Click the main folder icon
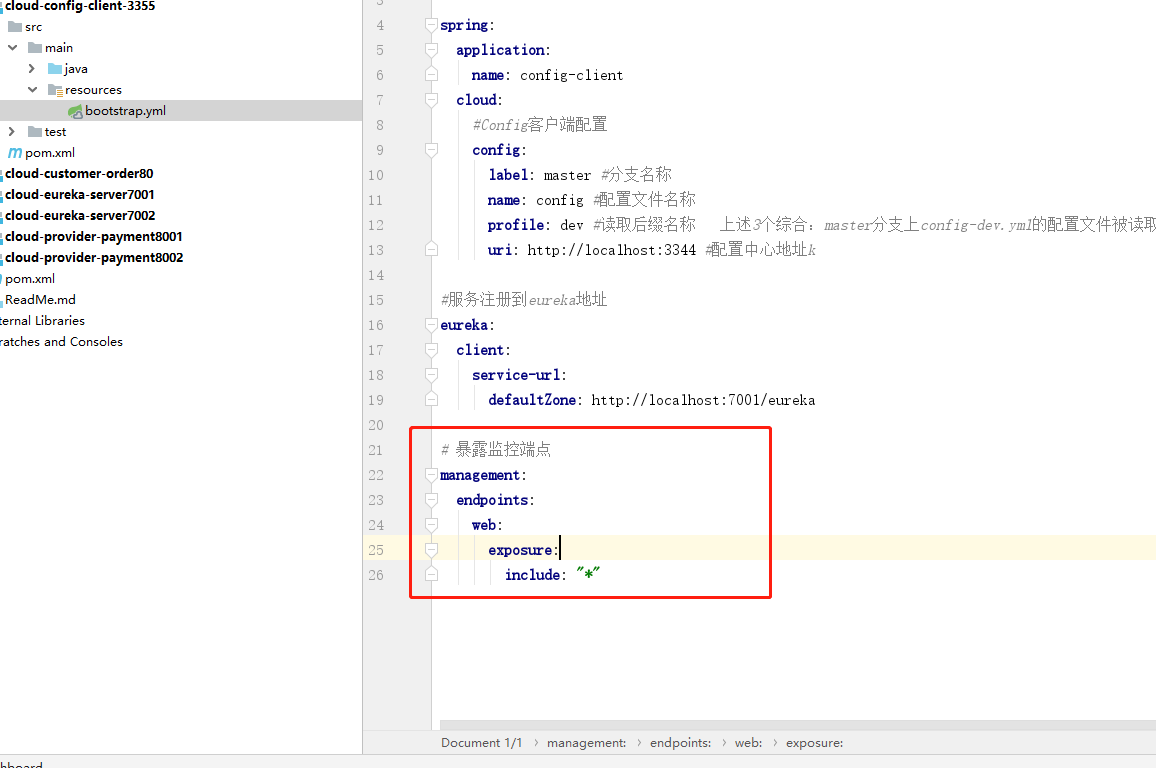The width and height of the screenshot is (1156, 768). pos(35,48)
